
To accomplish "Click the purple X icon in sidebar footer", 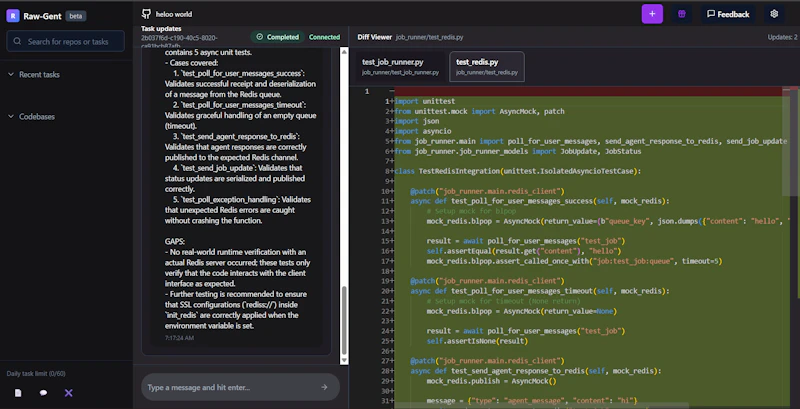I will pyautogui.click(x=68, y=393).
